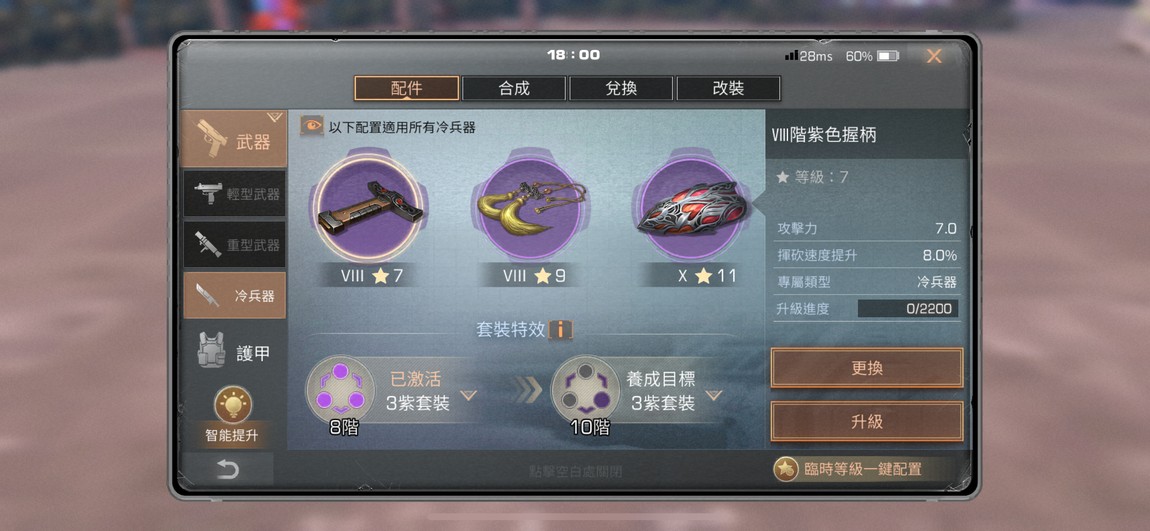Click the 更換 button
Screen dimensions: 1150x531
(867, 368)
